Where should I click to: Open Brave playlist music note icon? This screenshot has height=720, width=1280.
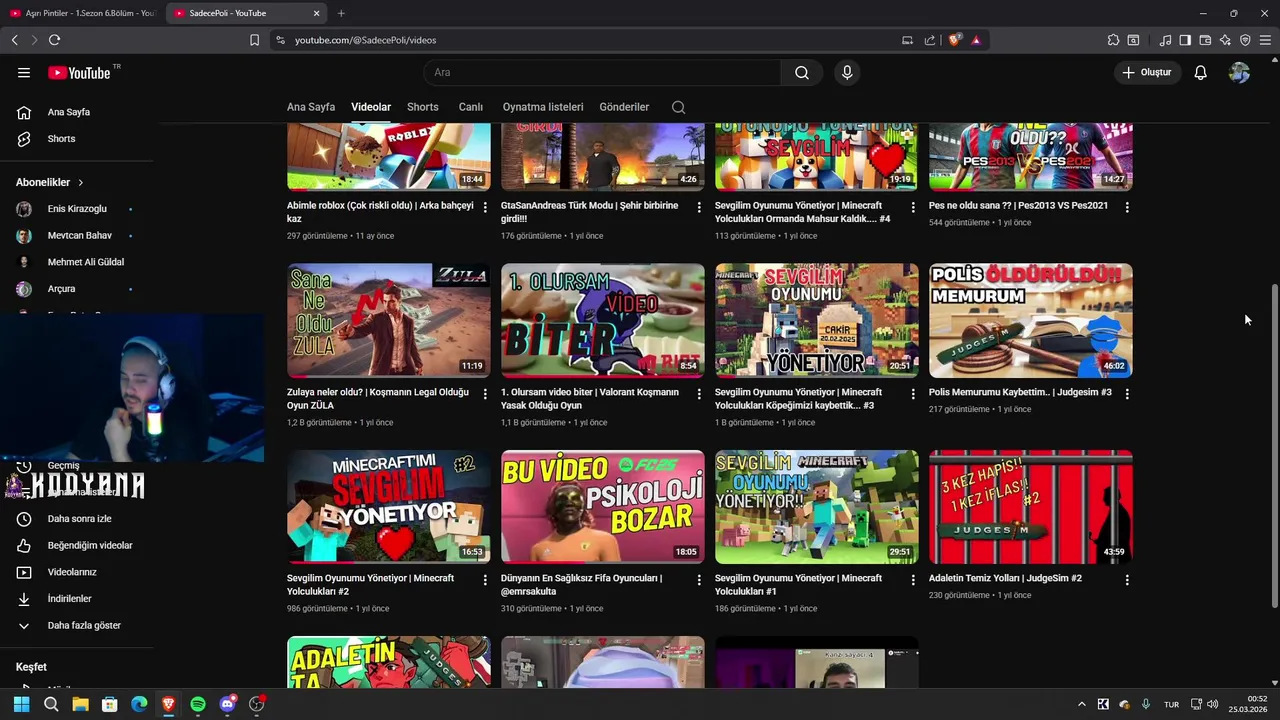coord(1165,40)
